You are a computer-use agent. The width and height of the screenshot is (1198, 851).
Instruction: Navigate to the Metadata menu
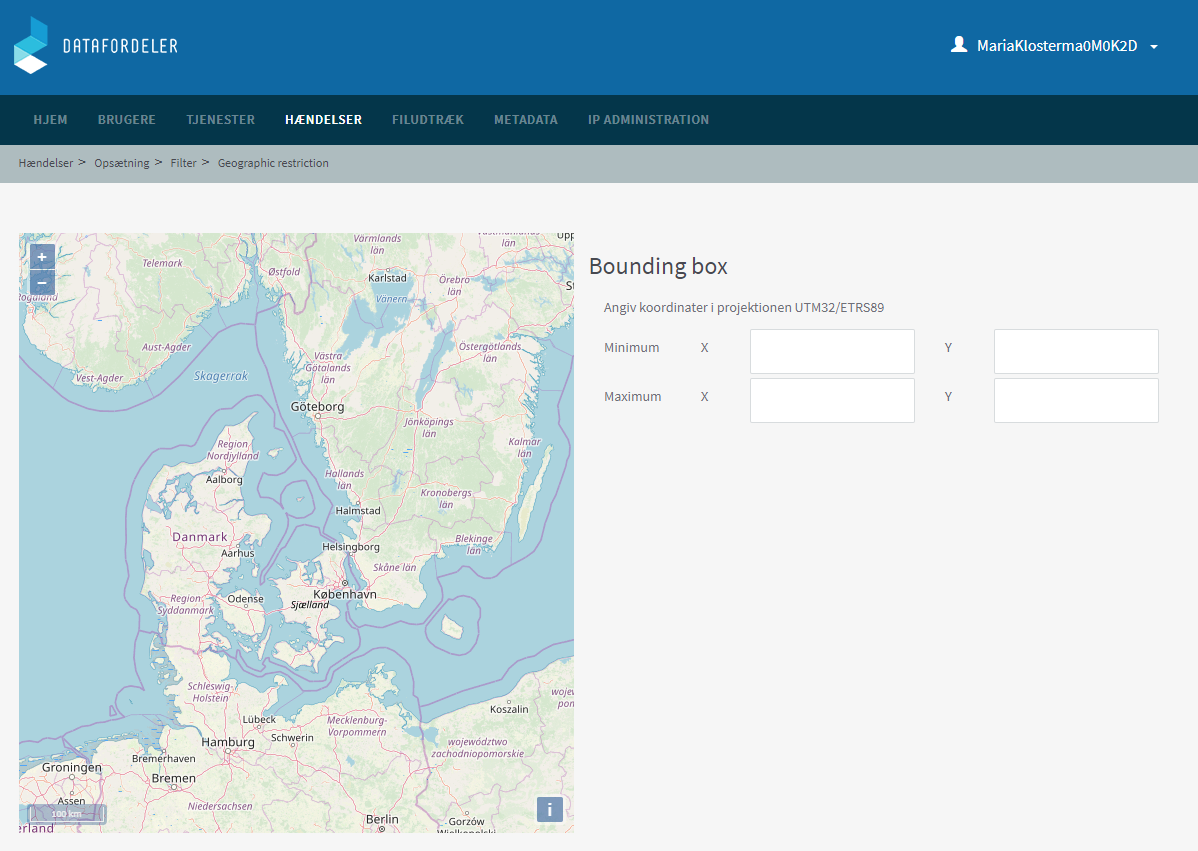pos(526,120)
